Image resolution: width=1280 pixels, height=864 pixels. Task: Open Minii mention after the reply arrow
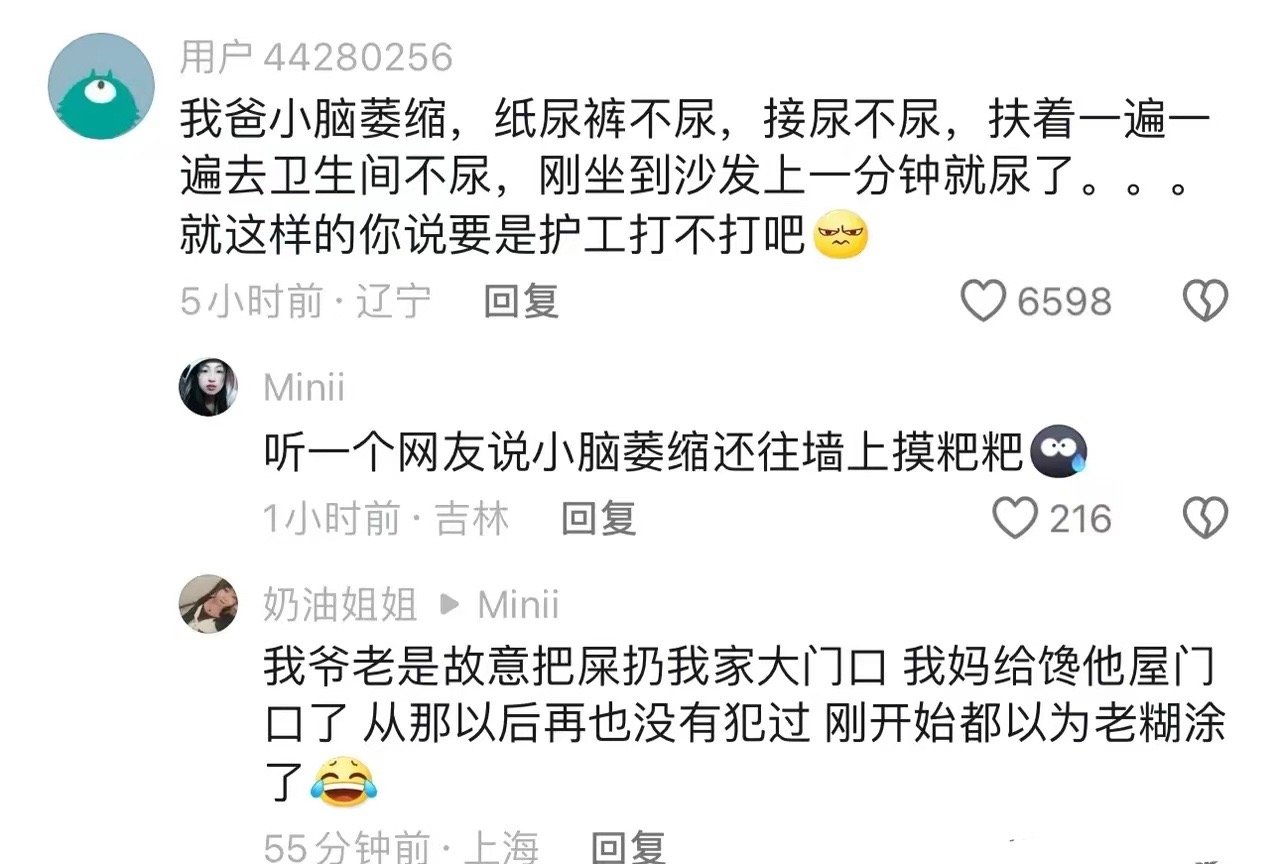point(518,604)
